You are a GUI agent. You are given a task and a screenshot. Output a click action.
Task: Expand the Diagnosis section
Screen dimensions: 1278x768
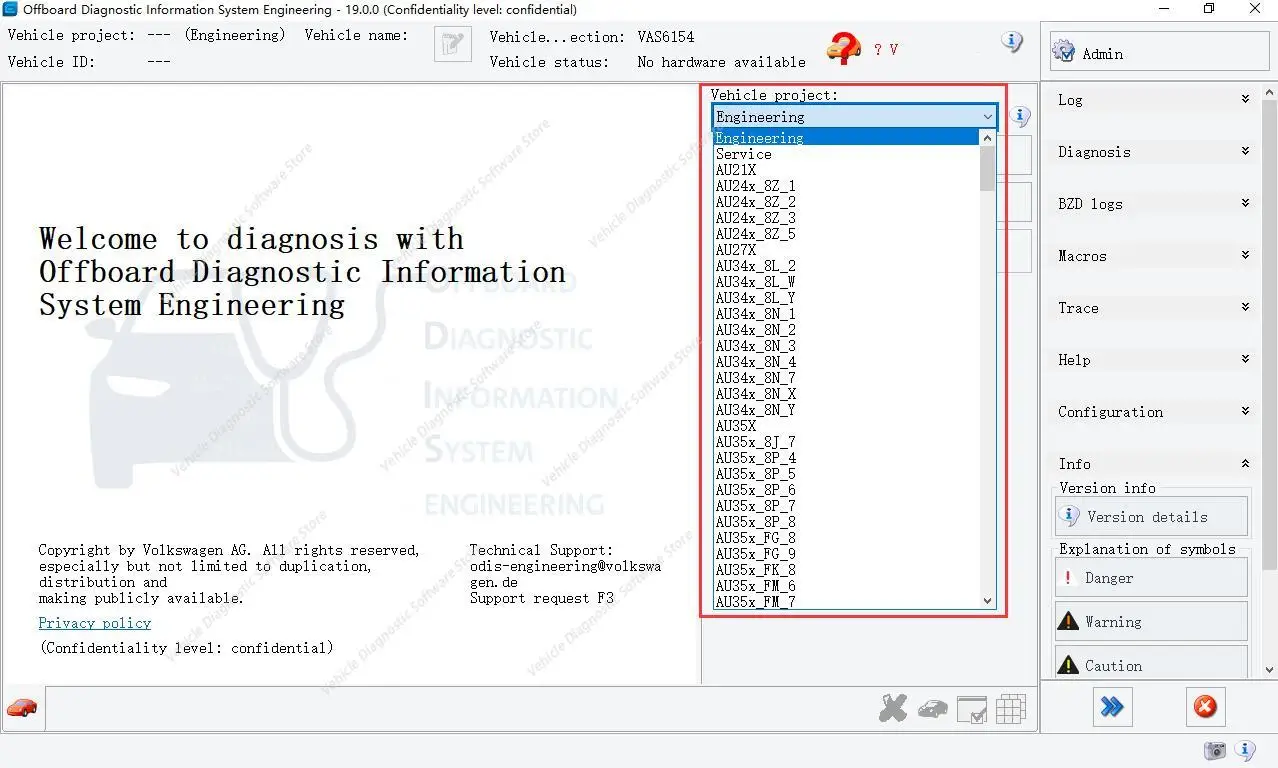[1154, 152]
